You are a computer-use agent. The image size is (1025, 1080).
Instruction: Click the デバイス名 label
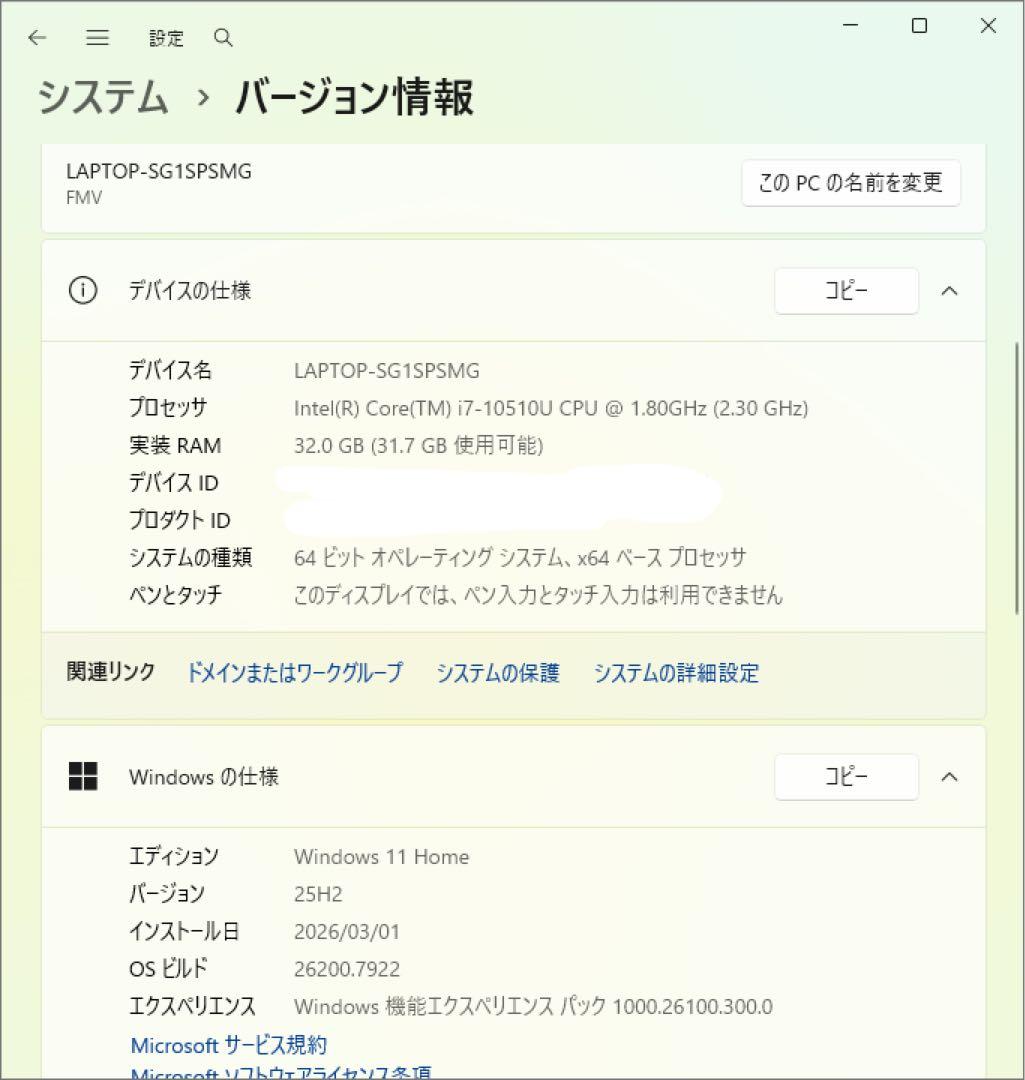pyautogui.click(x=170, y=371)
